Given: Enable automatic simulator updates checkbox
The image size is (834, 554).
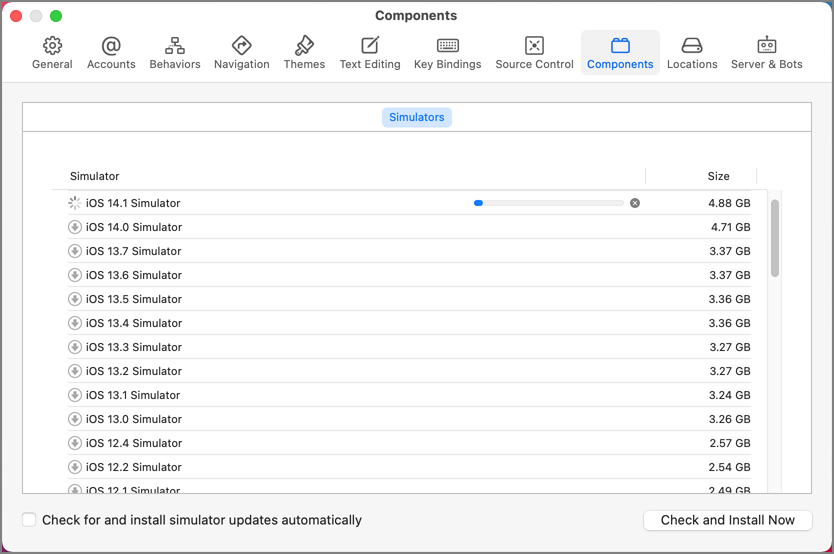Looking at the screenshot, I should pyautogui.click(x=29, y=519).
